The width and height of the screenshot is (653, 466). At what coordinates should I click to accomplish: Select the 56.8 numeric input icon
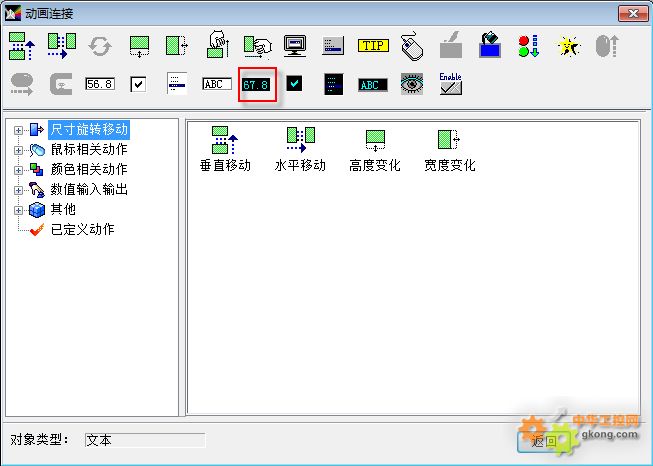[x=100, y=84]
